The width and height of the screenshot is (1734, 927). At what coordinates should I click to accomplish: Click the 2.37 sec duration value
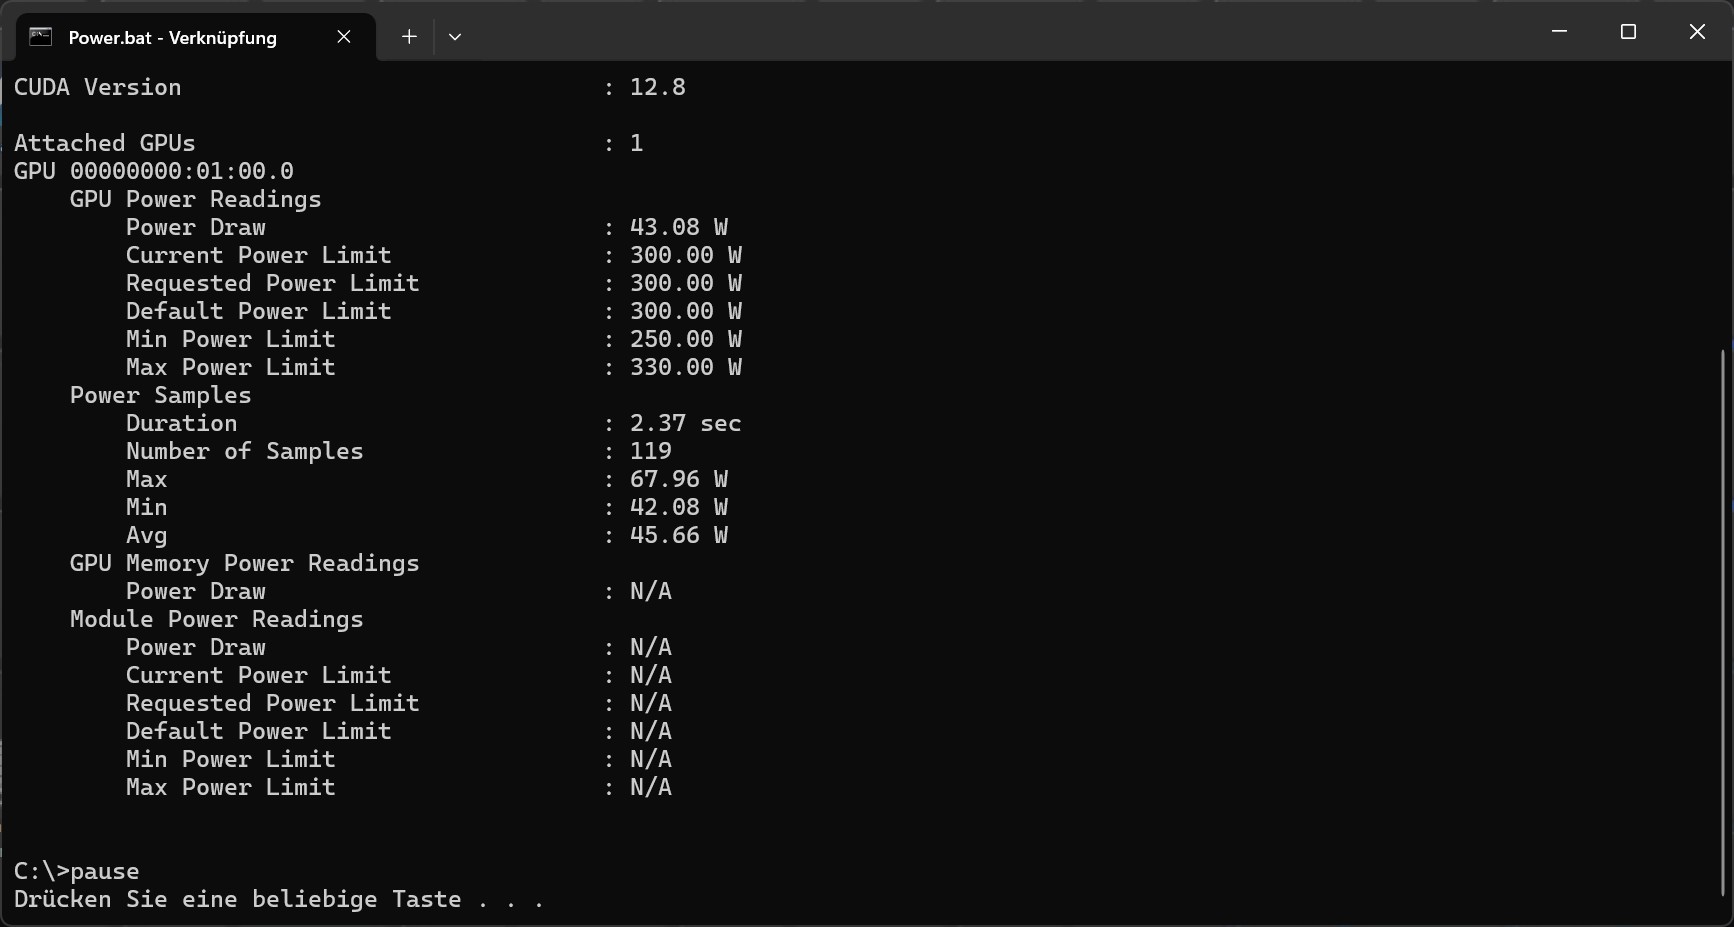coord(685,423)
